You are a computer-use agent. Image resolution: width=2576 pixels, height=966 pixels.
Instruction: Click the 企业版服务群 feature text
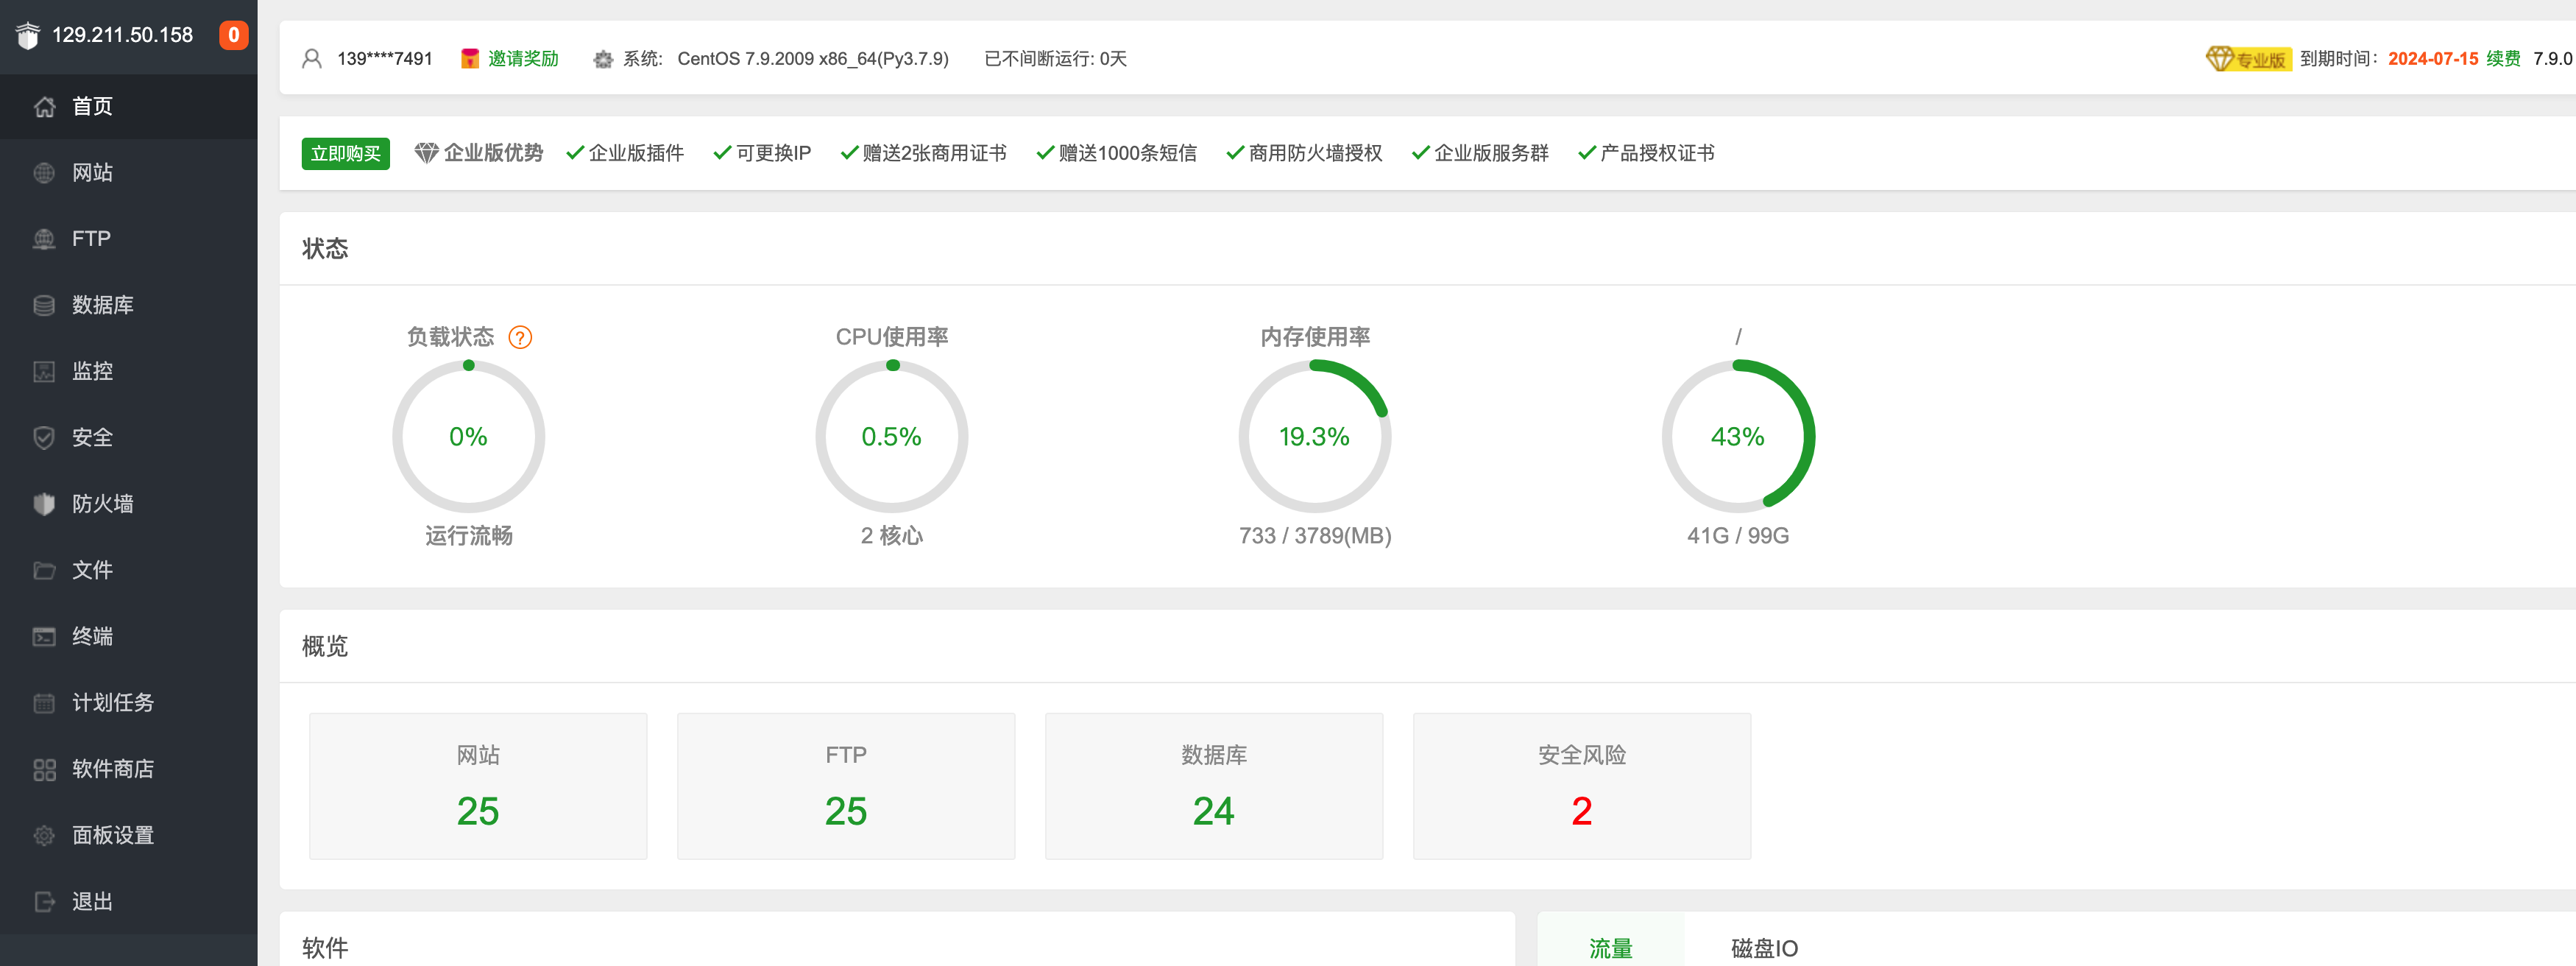(1491, 153)
